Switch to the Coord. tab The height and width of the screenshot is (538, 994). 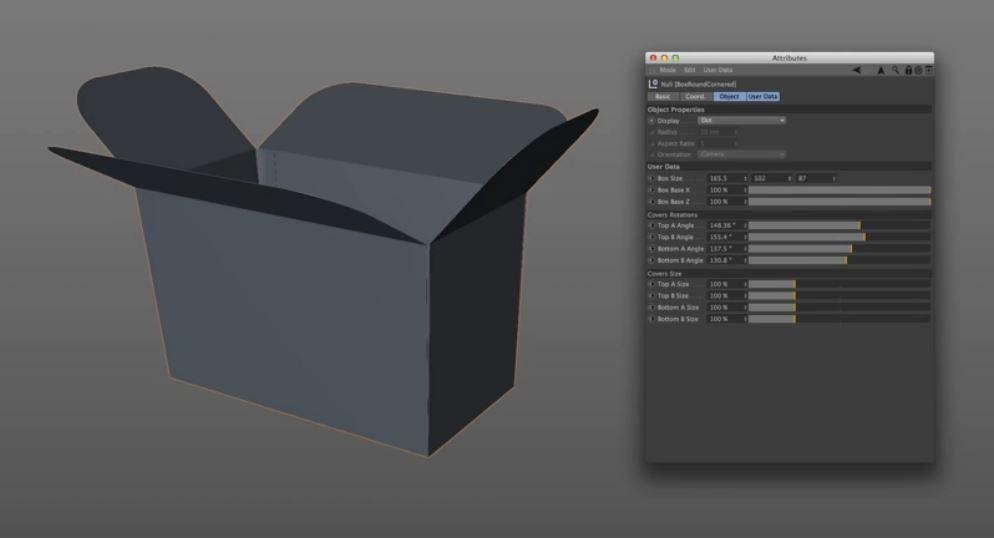[697, 96]
